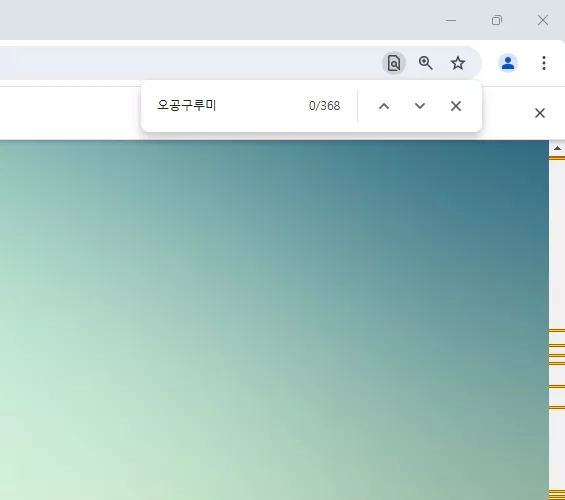Click the 0/368 match counter

(x=324, y=106)
